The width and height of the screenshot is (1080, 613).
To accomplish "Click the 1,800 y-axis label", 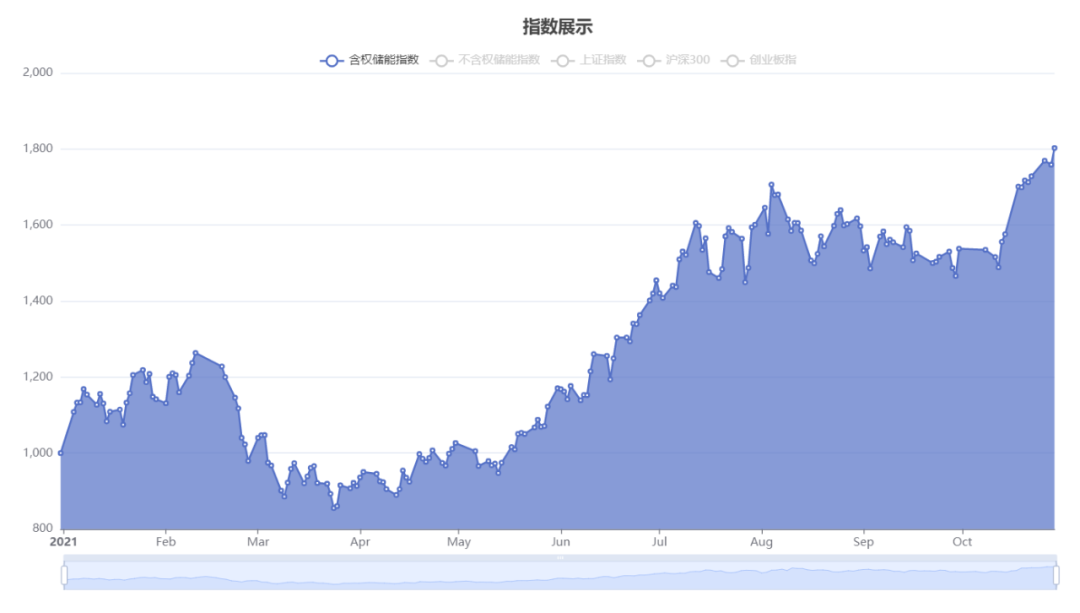I will coord(38,149).
